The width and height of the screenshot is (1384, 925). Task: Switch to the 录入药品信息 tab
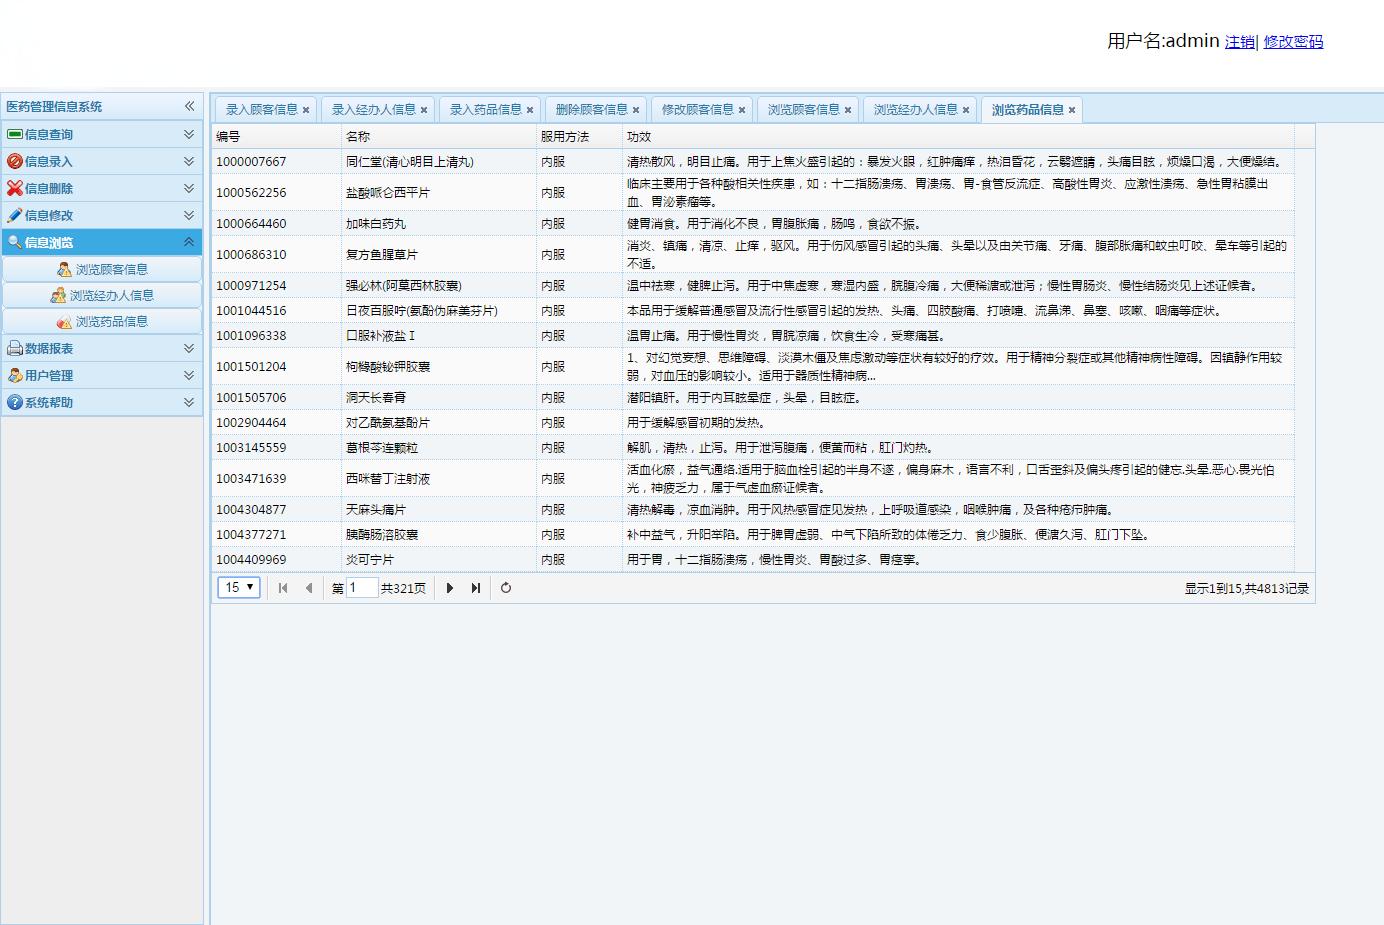[x=485, y=110]
